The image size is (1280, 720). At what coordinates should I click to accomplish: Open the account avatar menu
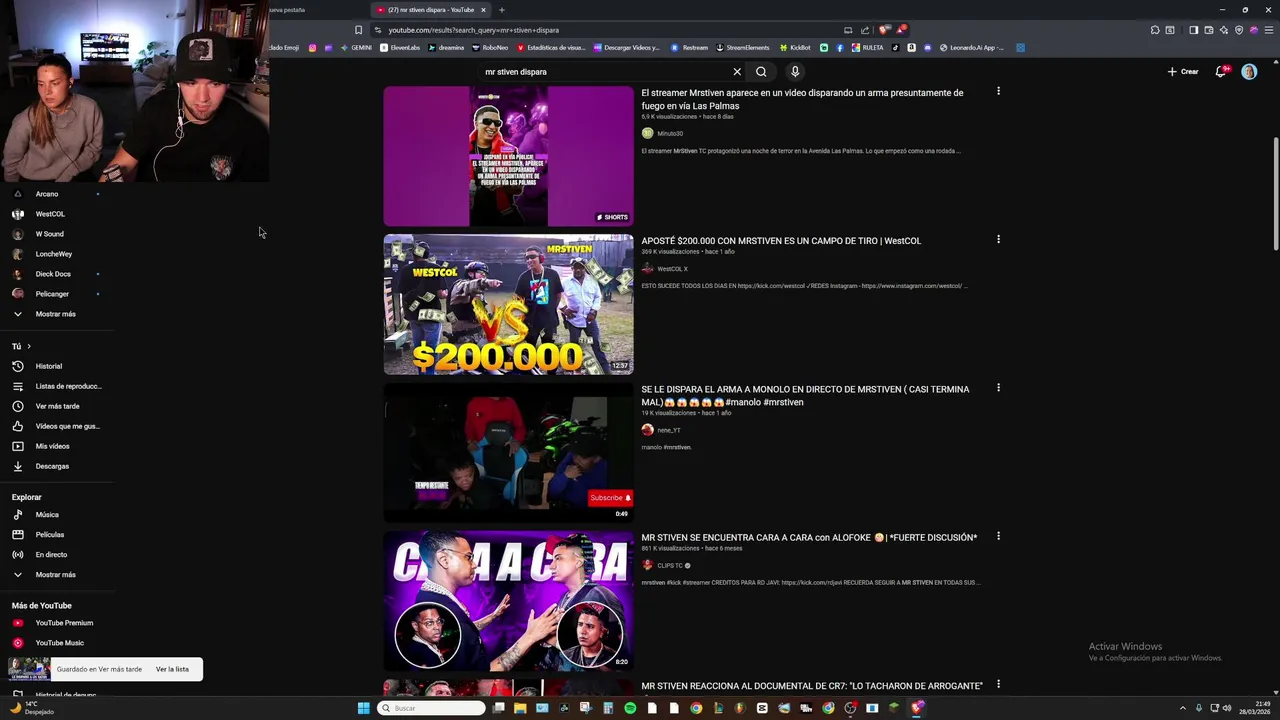tap(1249, 72)
